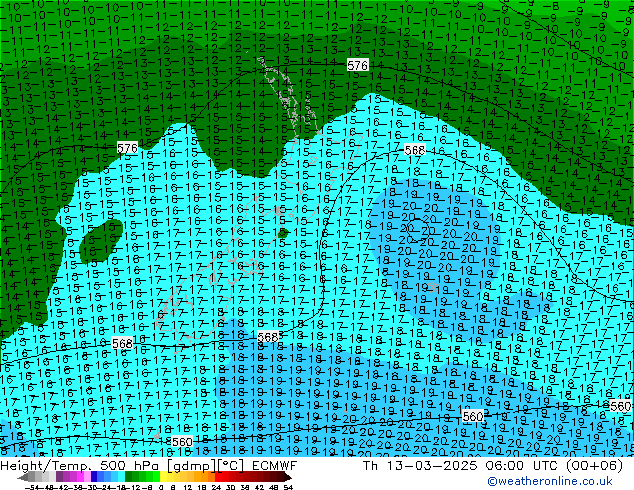The image size is (634, 490).
Task: Pick the dark navy blue swatch in the legend
Action: (94, 476)
